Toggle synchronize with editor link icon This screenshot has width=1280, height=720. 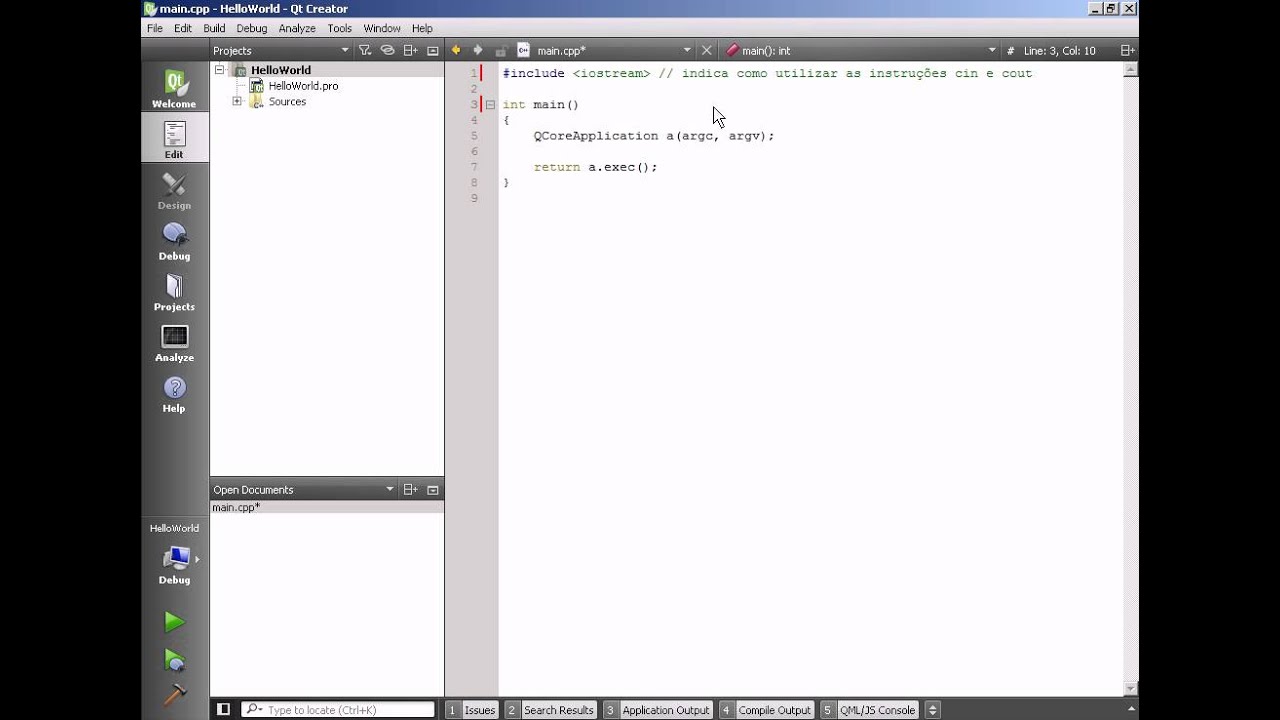[387, 50]
